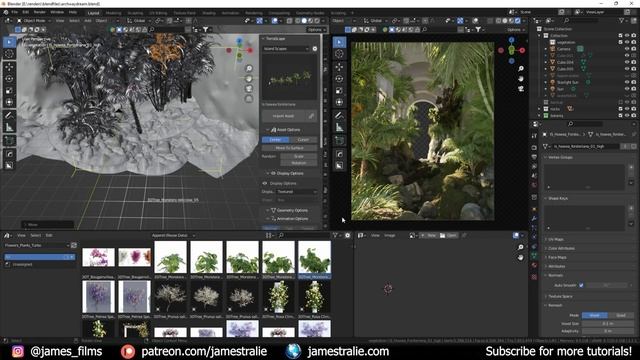Click Cursor placement button in Asset Options
Viewport: 640px width, 360px height.
click(x=303, y=140)
